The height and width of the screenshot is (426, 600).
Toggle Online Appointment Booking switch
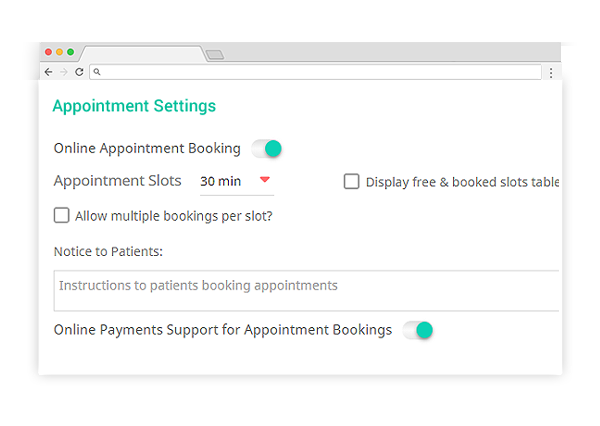point(267,149)
